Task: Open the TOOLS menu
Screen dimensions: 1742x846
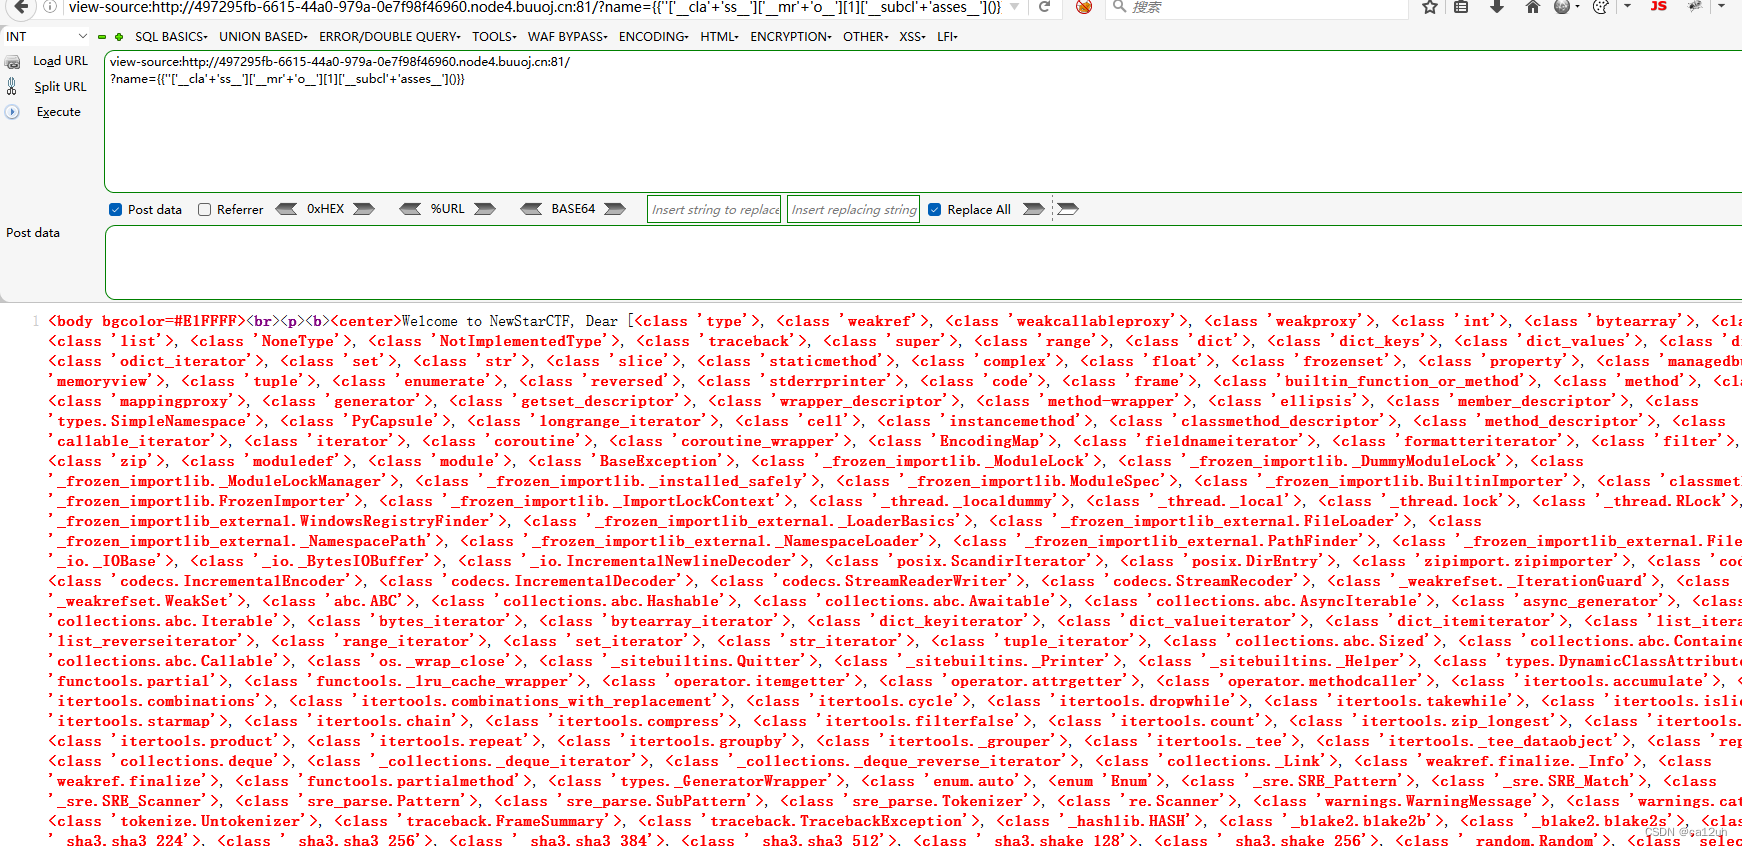Action: [x=494, y=37]
